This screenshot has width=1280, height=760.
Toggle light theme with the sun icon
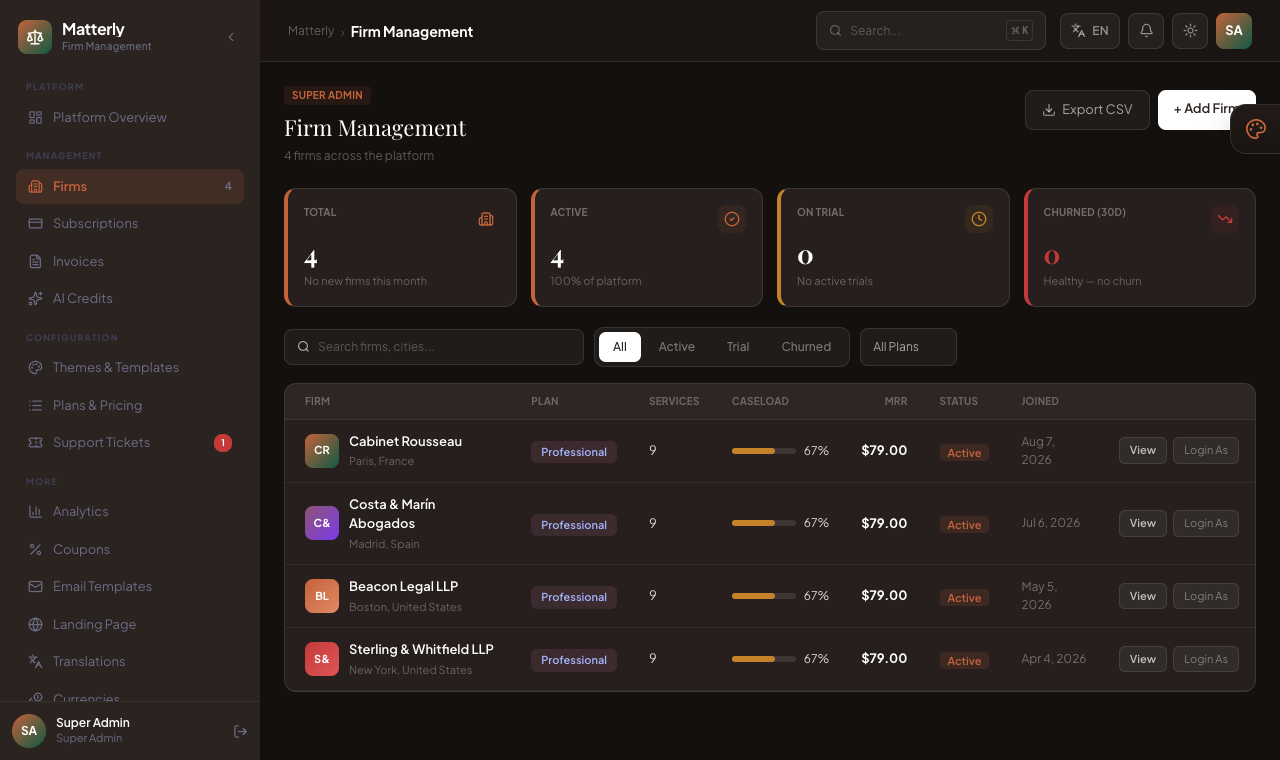click(1190, 31)
